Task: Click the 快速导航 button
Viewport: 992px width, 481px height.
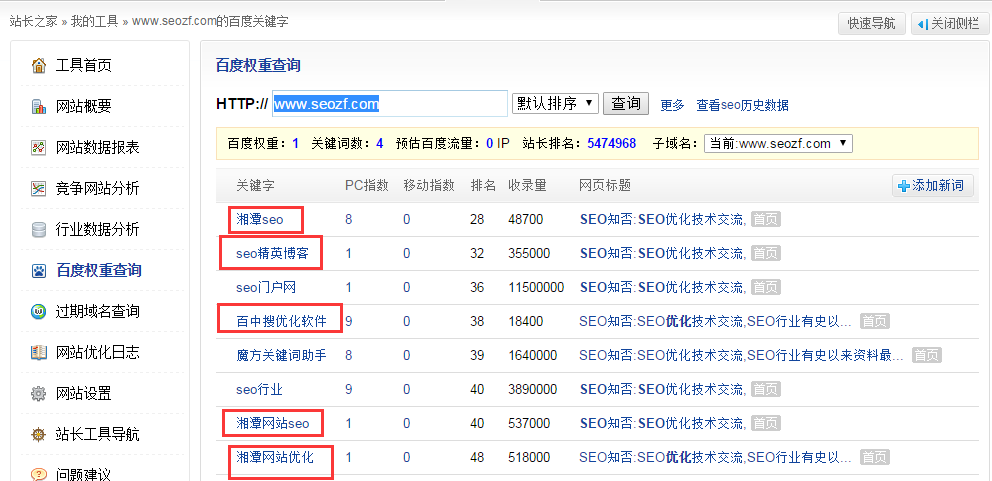Action: [x=872, y=24]
